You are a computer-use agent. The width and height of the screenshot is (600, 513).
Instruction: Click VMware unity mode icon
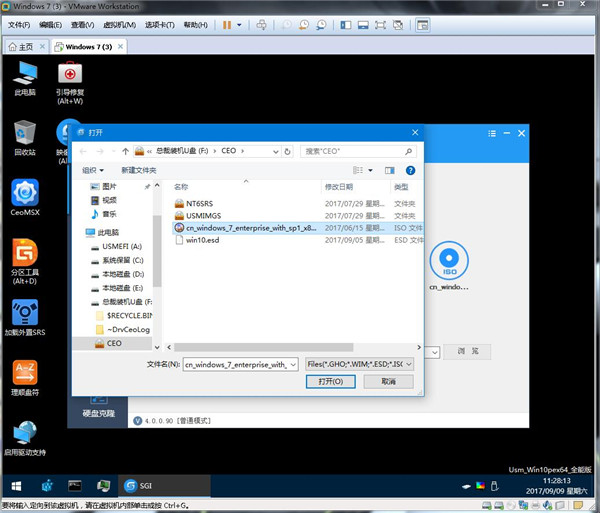(x=398, y=25)
